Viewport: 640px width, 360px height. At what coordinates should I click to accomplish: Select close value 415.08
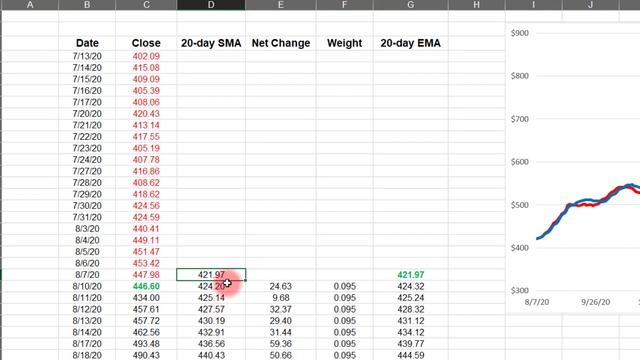point(146,68)
